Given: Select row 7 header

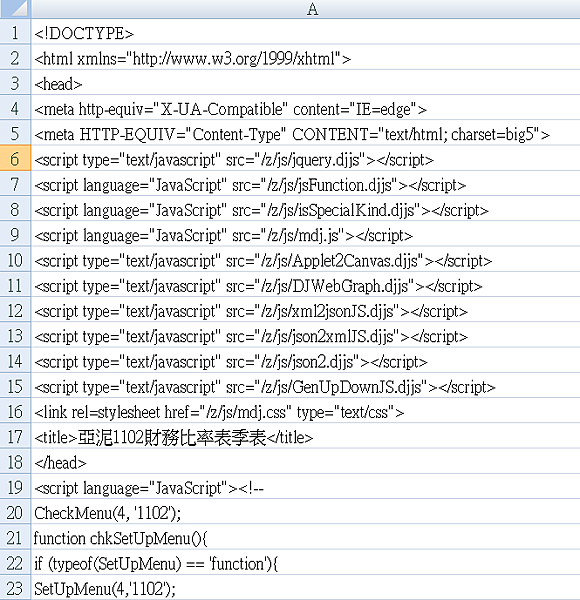Looking at the screenshot, I should click(15, 183).
